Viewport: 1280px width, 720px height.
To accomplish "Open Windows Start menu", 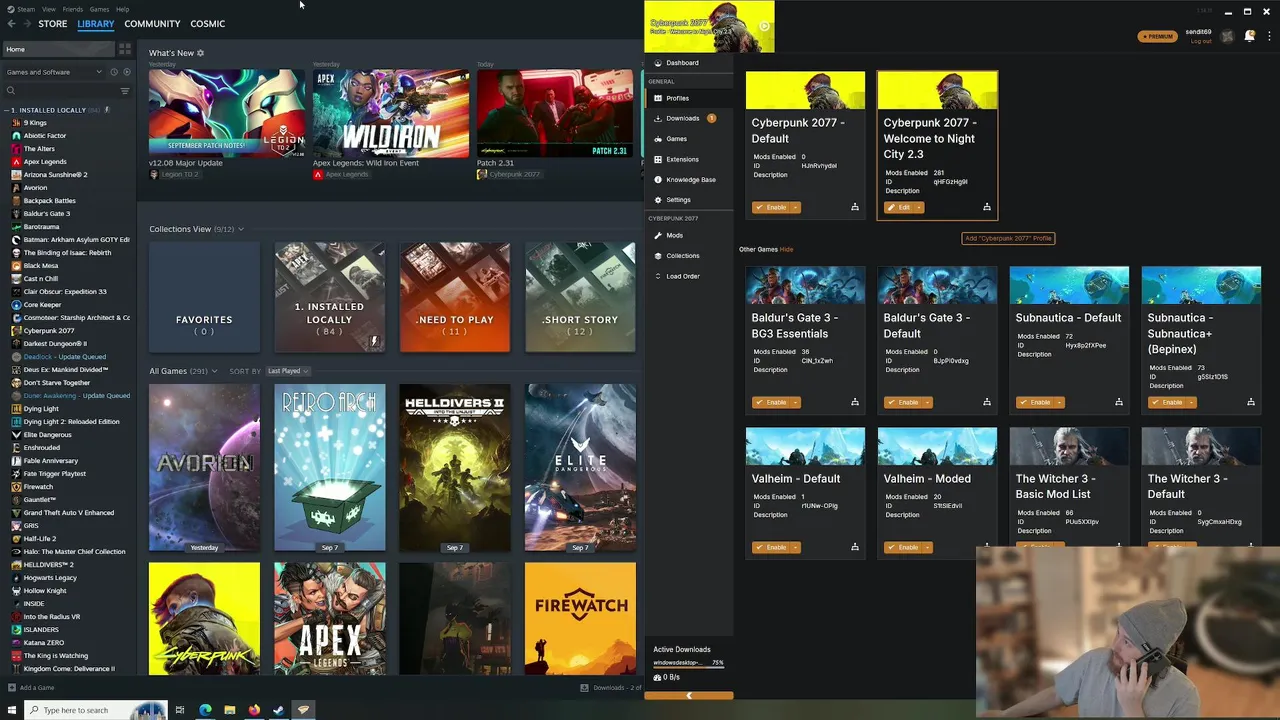I will [x=12, y=710].
